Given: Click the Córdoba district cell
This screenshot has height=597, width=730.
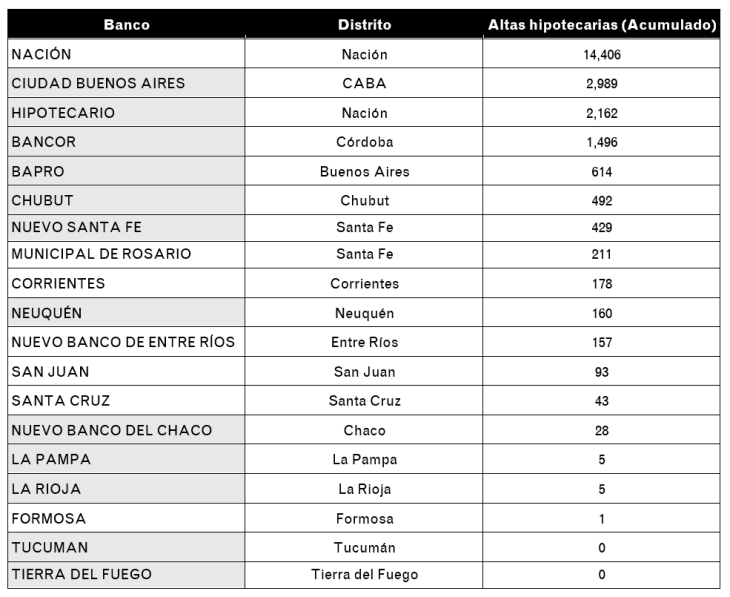Looking at the screenshot, I should [364, 142].
